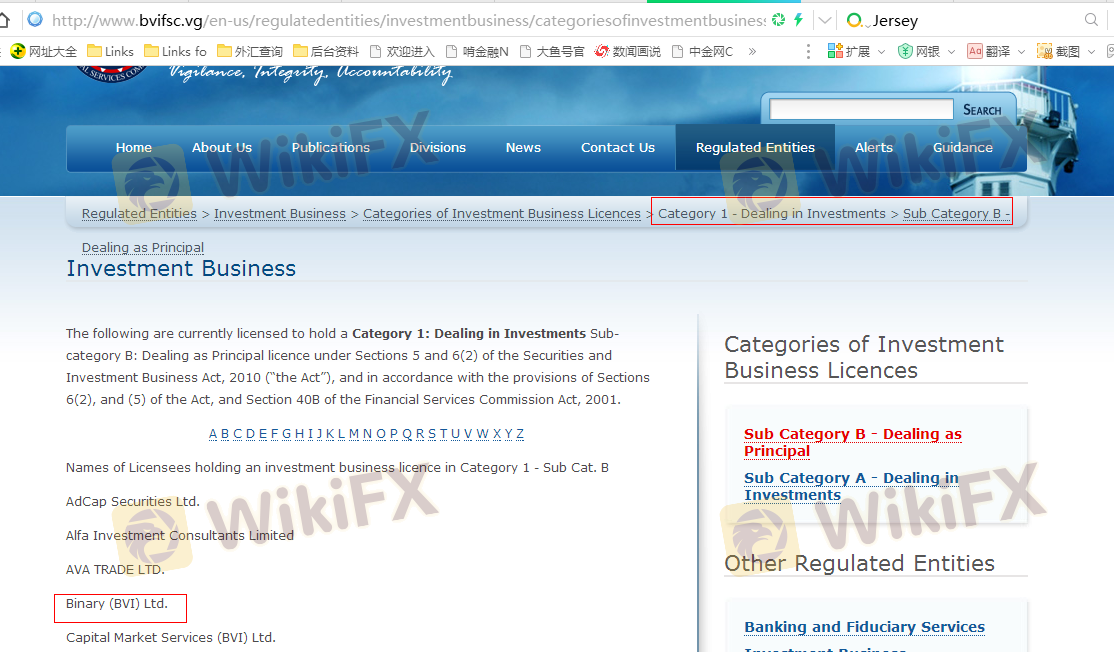Screen dimensions: 1114x652
Task: Open the Links bookmark folder
Action: coord(110,51)
